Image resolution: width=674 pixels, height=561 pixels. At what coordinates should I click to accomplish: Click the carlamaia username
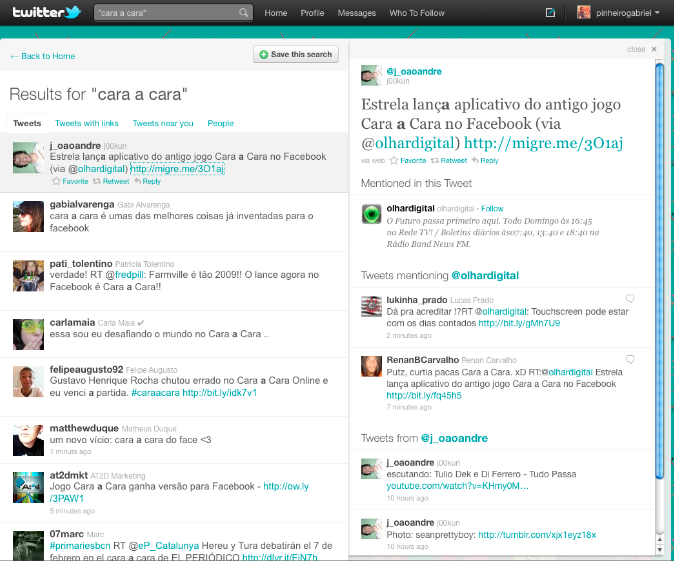pyautogui.click(x=72, y=322)
